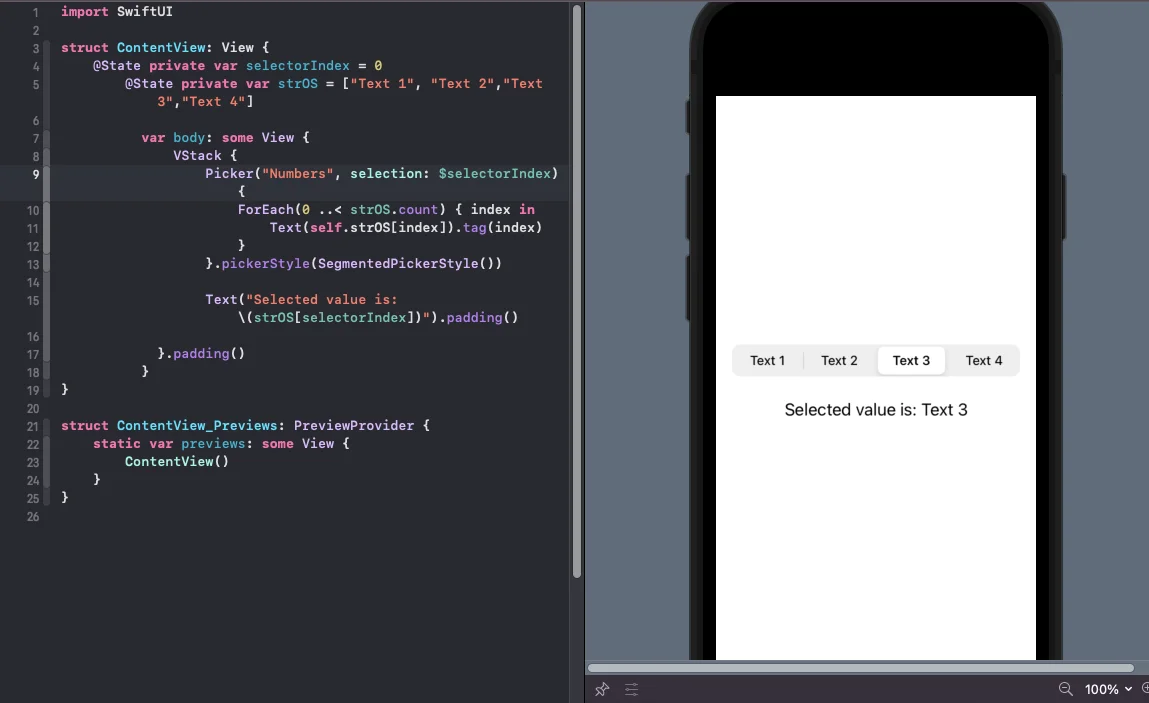Click the '.padding()' modifier on line 17
The width and height of the screenshot is (1149, 703).
tap(204, 353)
